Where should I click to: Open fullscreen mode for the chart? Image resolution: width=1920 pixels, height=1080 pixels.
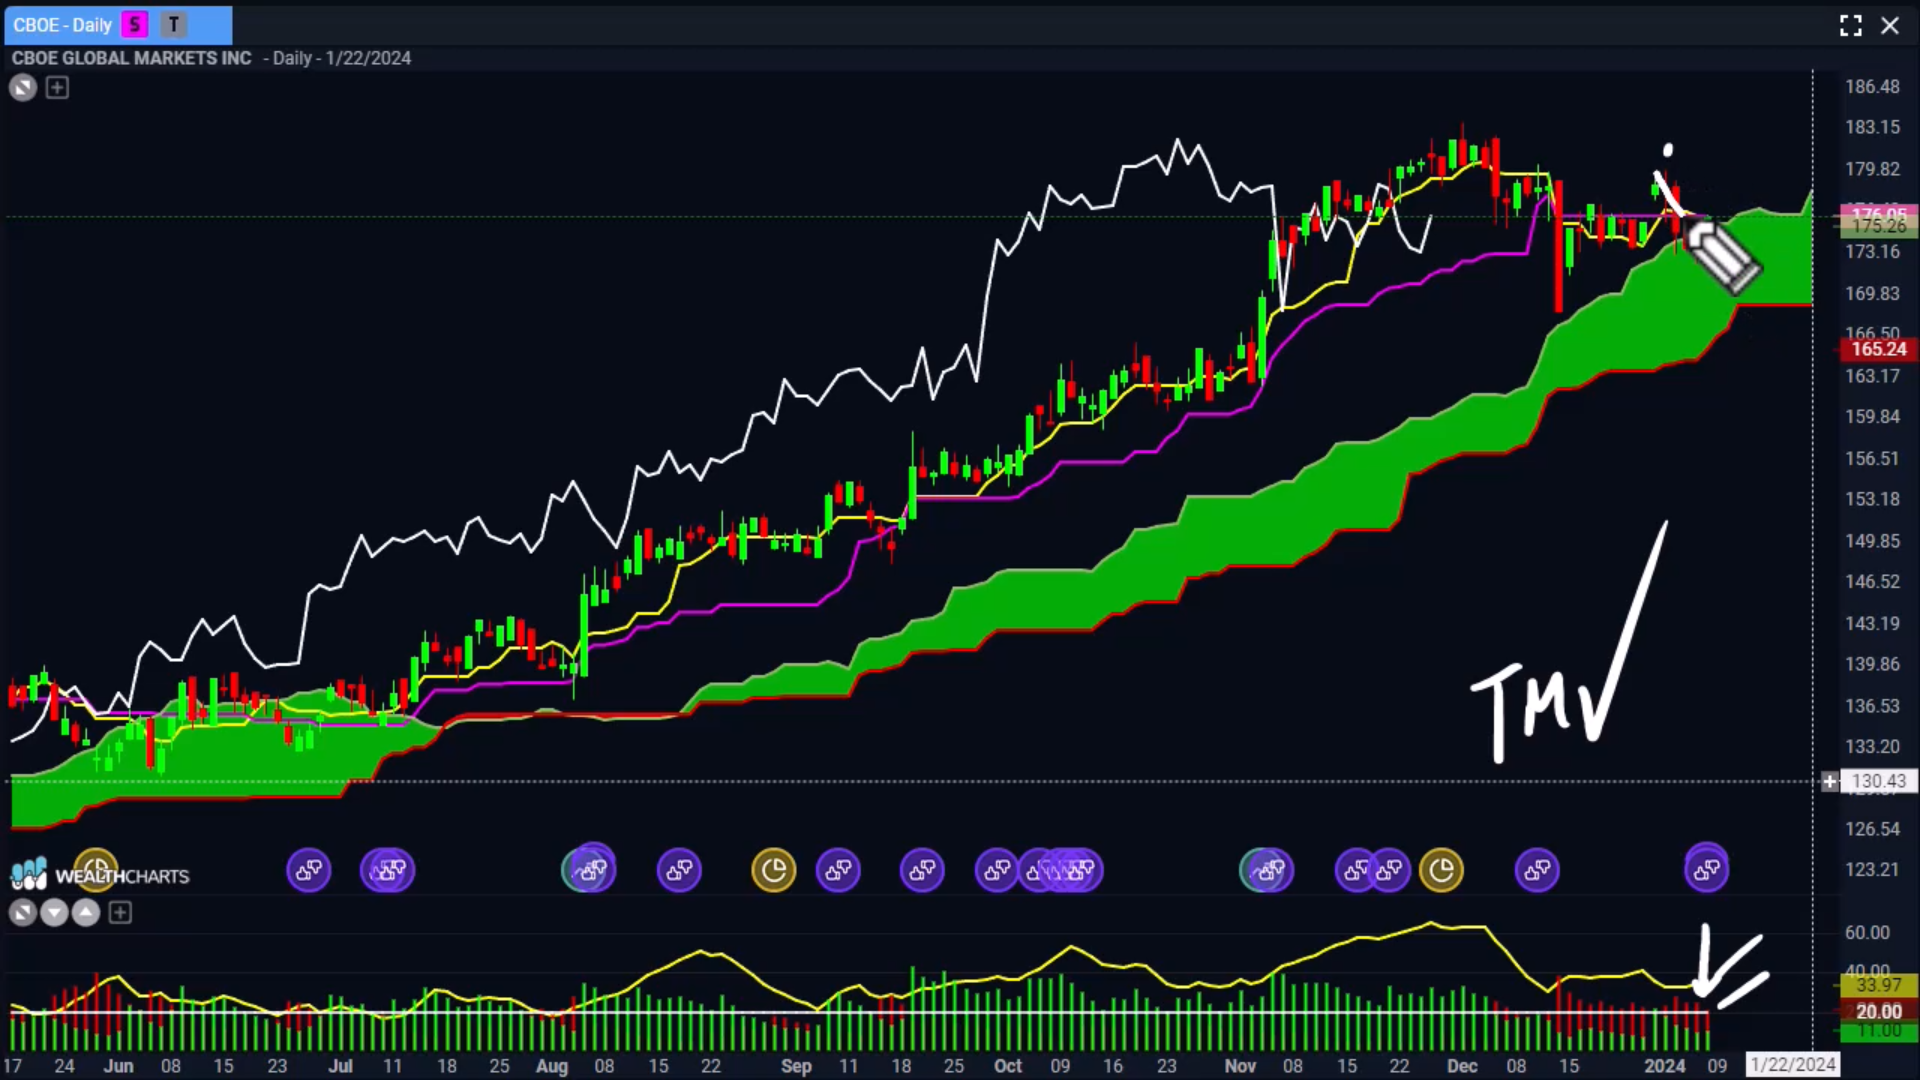click(1851, 25)
